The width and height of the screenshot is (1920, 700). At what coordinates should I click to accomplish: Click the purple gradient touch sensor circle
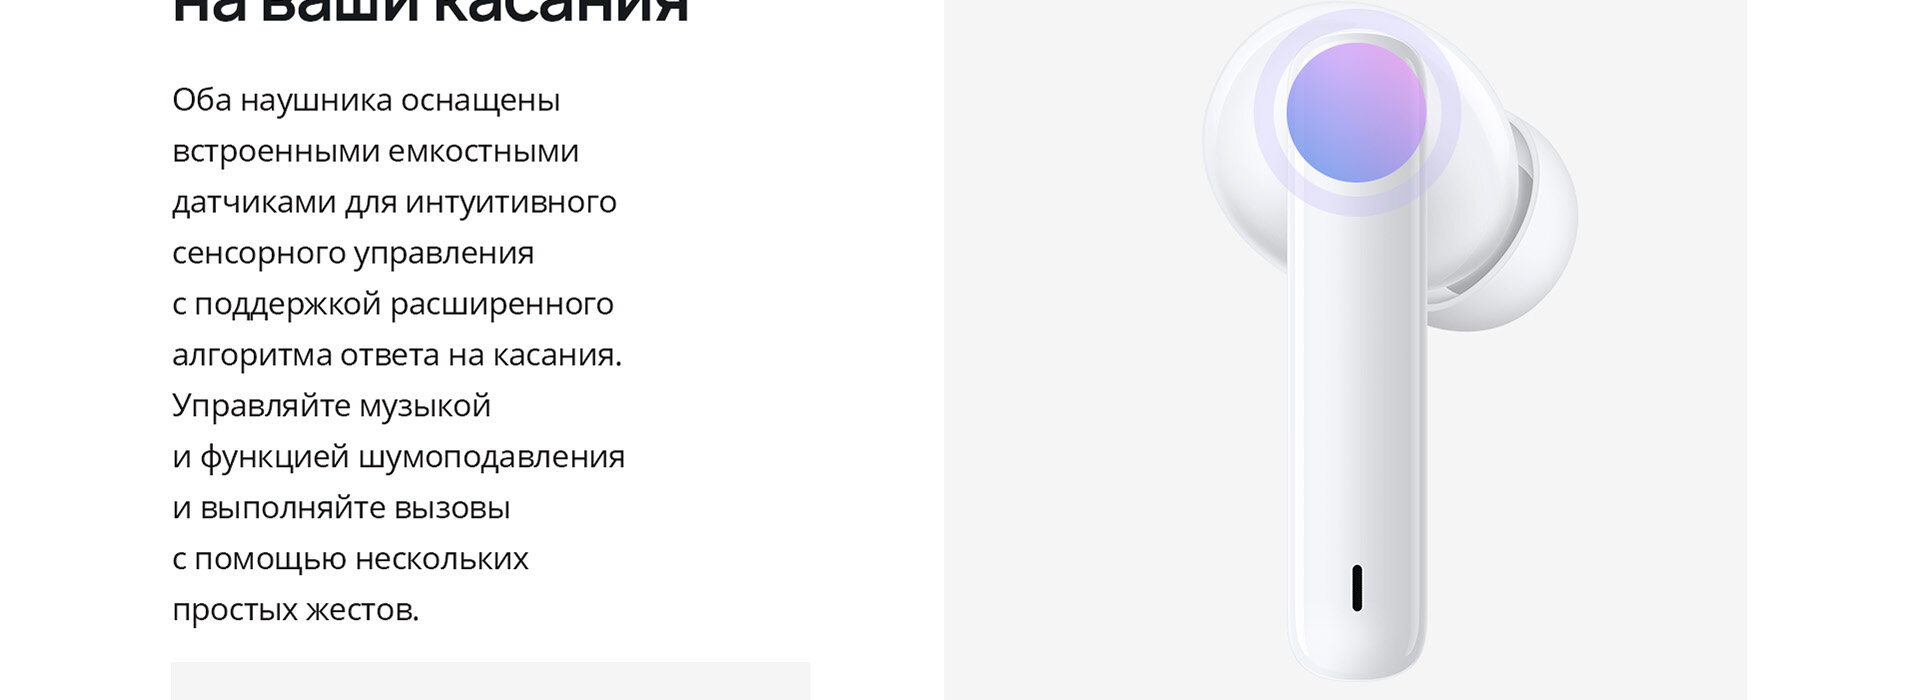(x=1356, y=112)
